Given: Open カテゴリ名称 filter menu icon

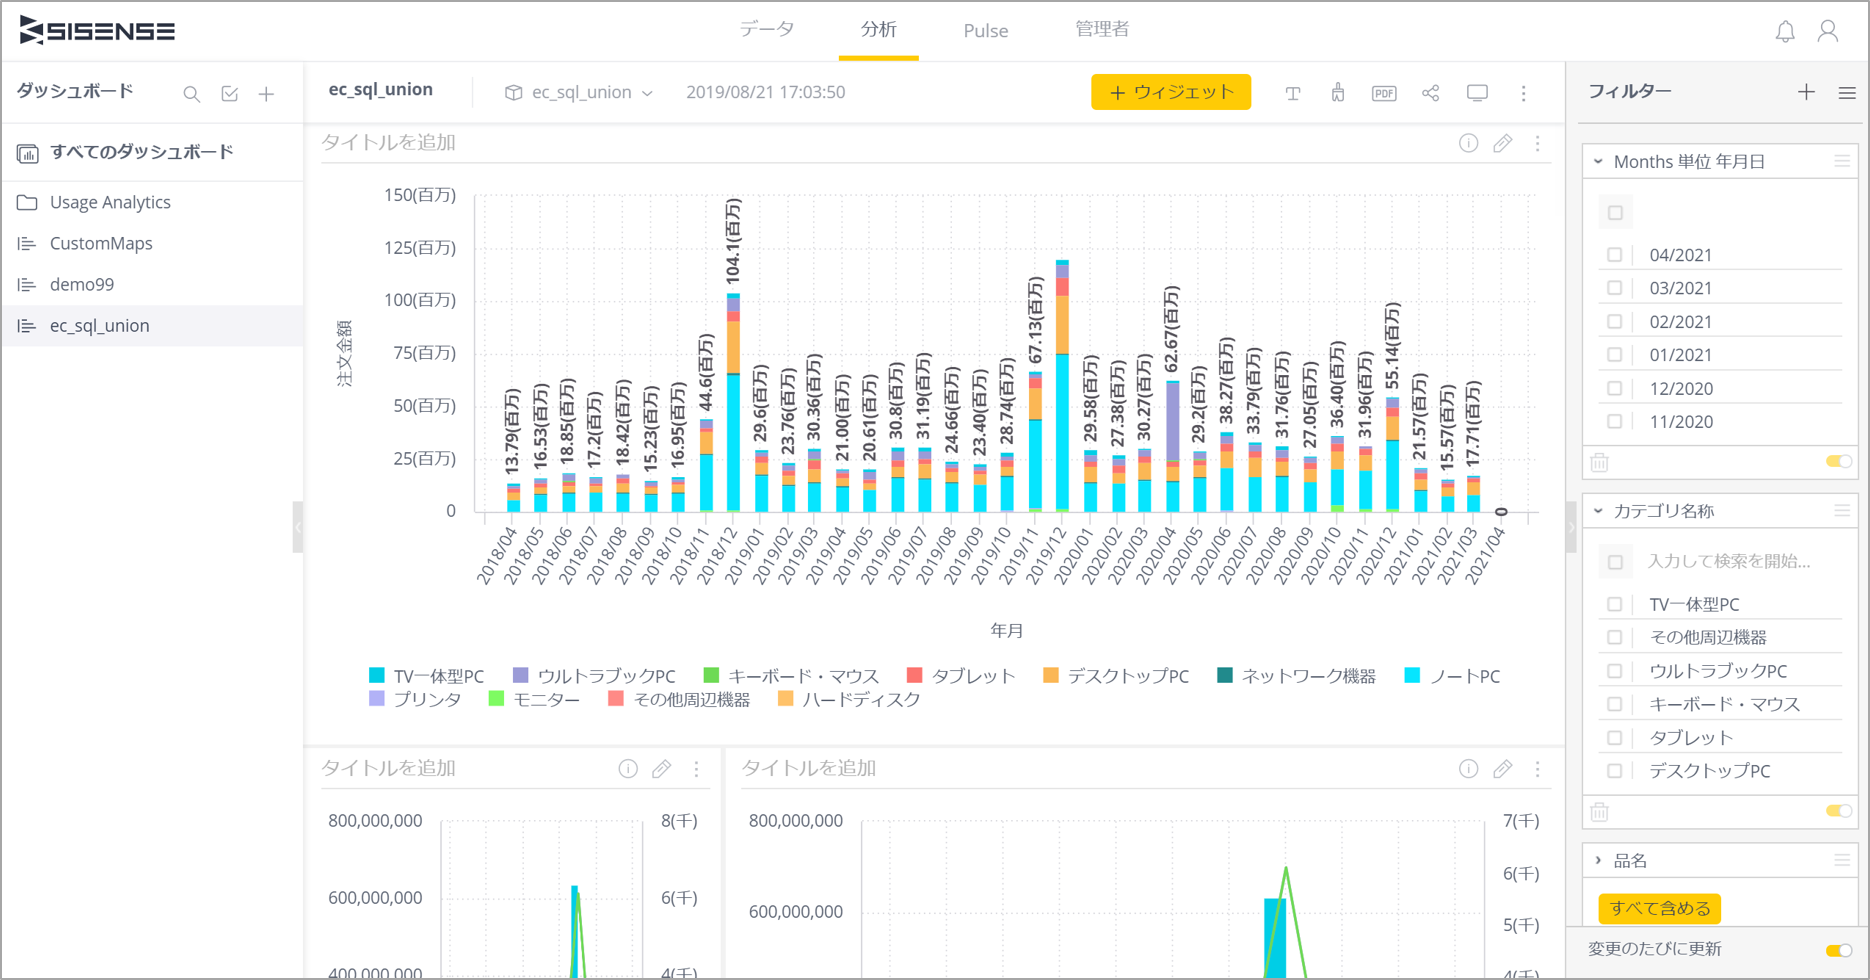Looking at the screenshot, I should click(1842, 511).
